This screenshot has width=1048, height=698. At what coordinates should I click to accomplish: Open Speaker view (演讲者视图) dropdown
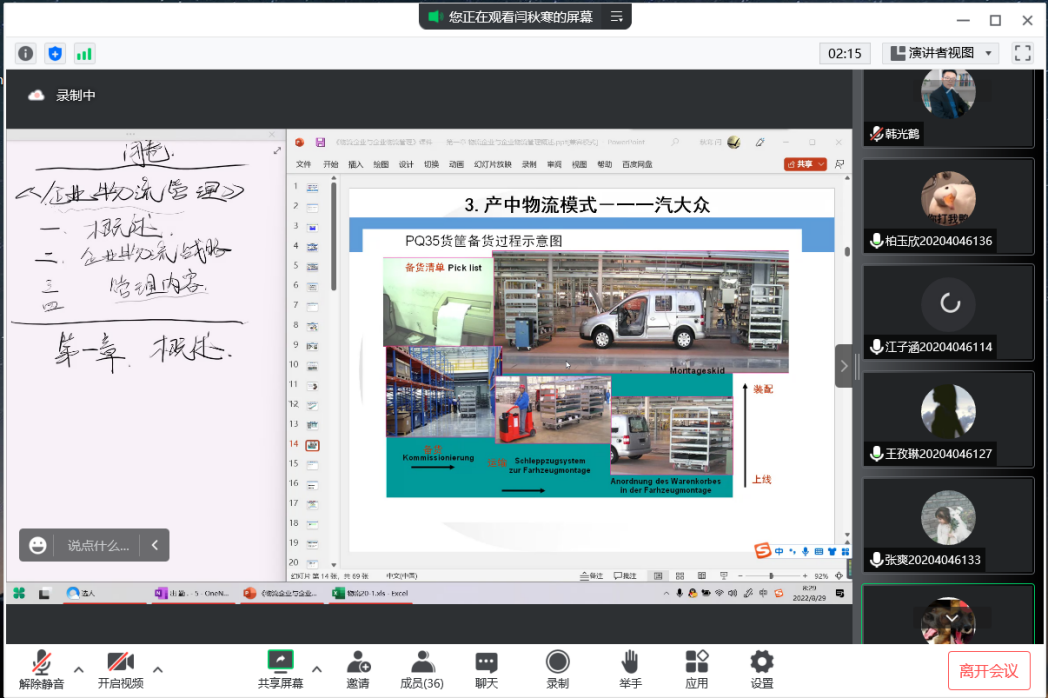click(x=940, y=53)
